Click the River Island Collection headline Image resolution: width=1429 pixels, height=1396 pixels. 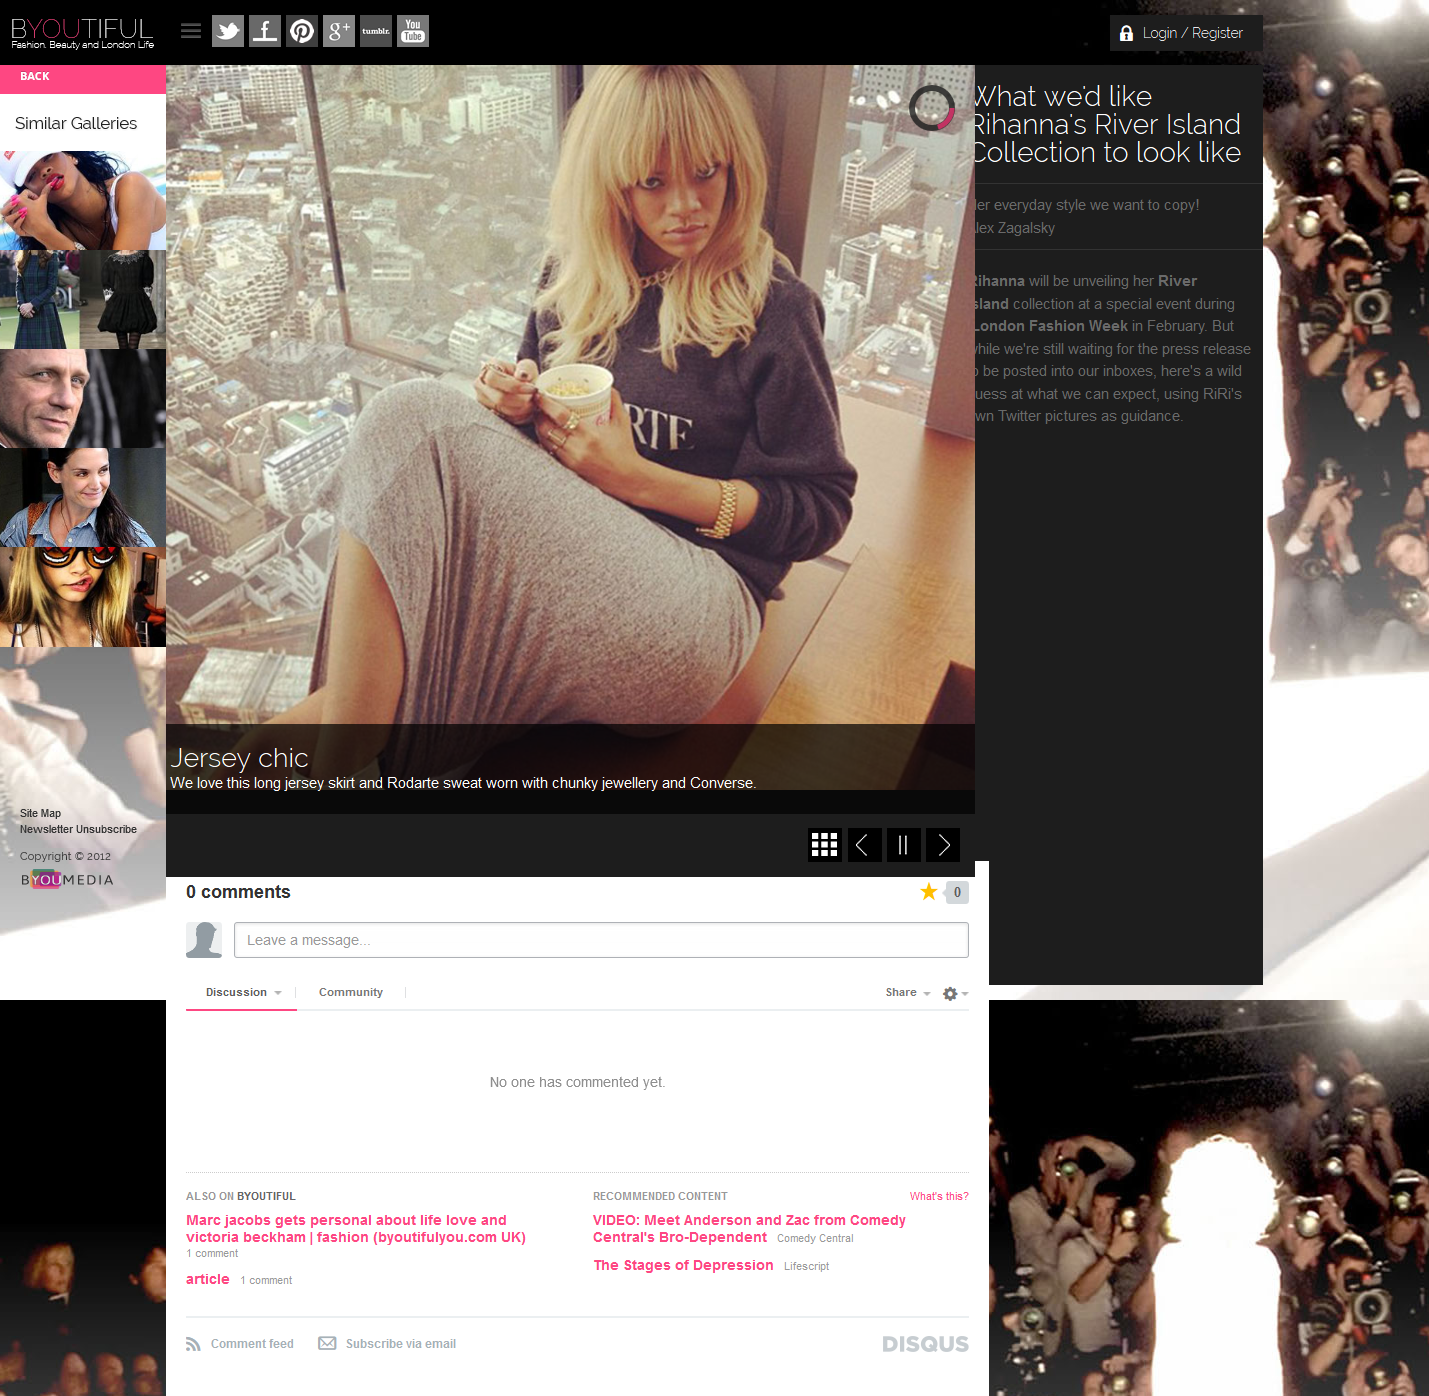[1107, 124]
